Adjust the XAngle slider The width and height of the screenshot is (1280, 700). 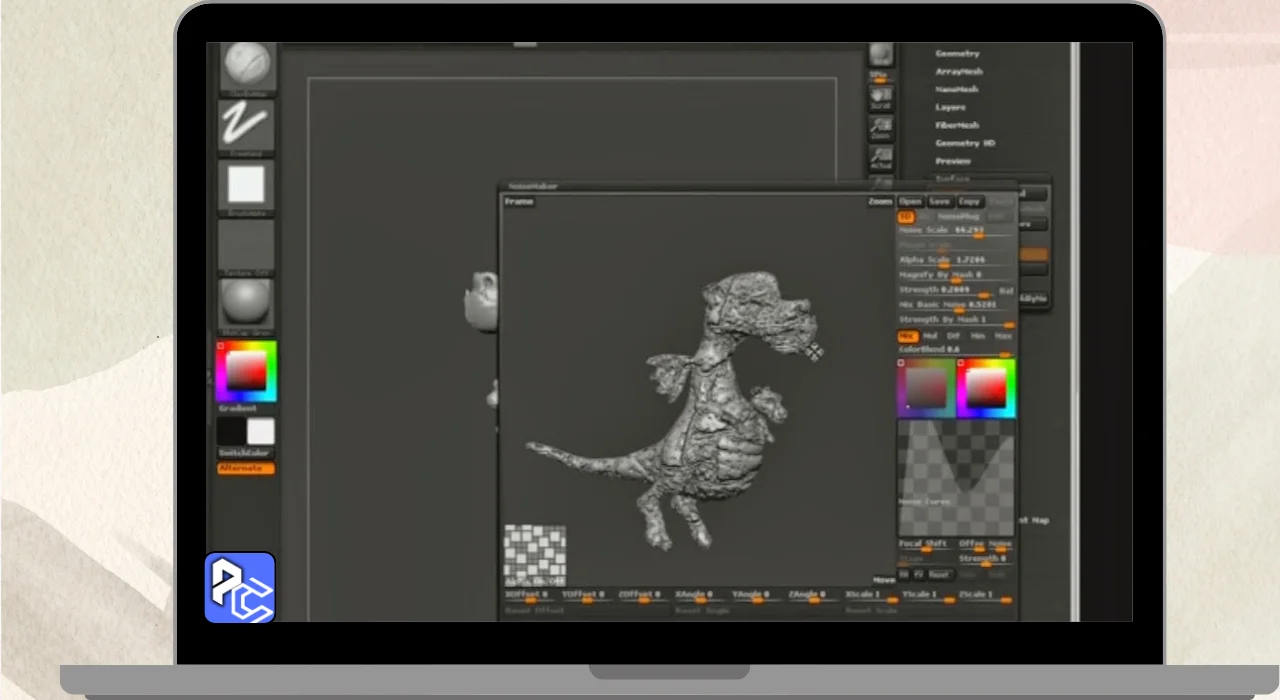(x=701, y=596)
